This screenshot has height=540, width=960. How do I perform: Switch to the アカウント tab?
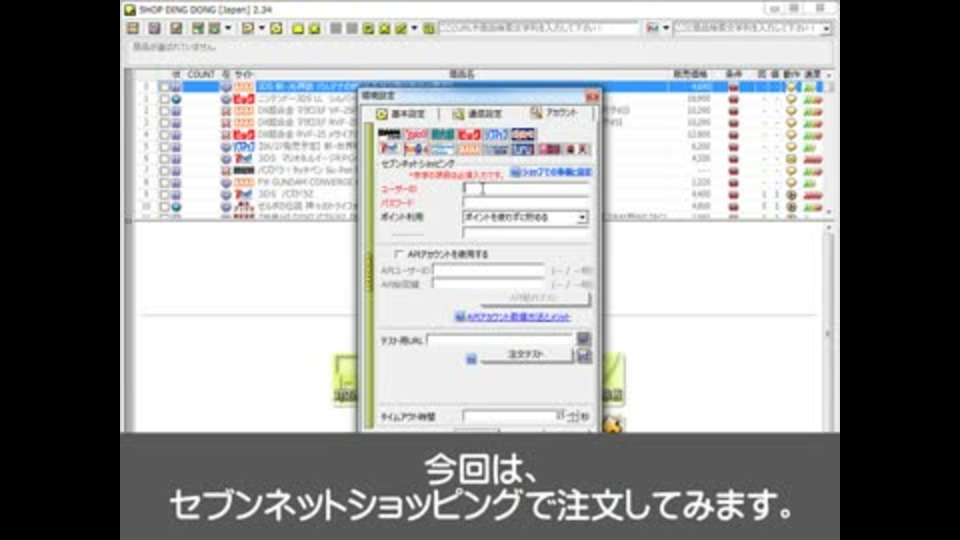(x=555, y=113)
